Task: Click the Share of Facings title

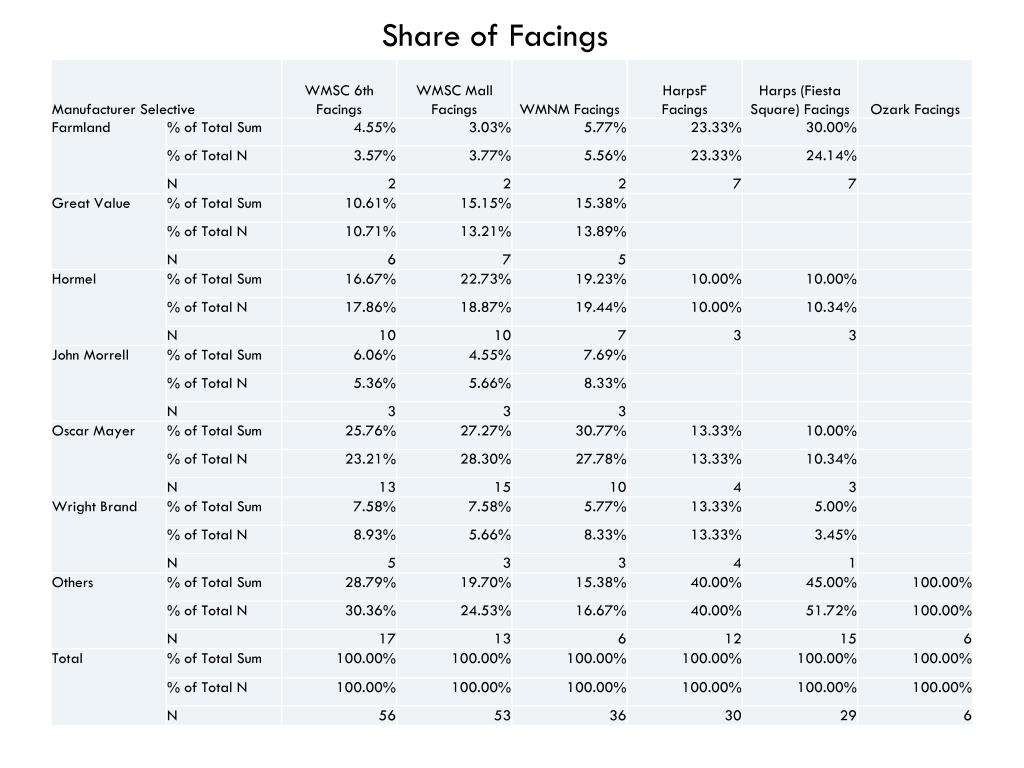Action: tap(494, 36)
